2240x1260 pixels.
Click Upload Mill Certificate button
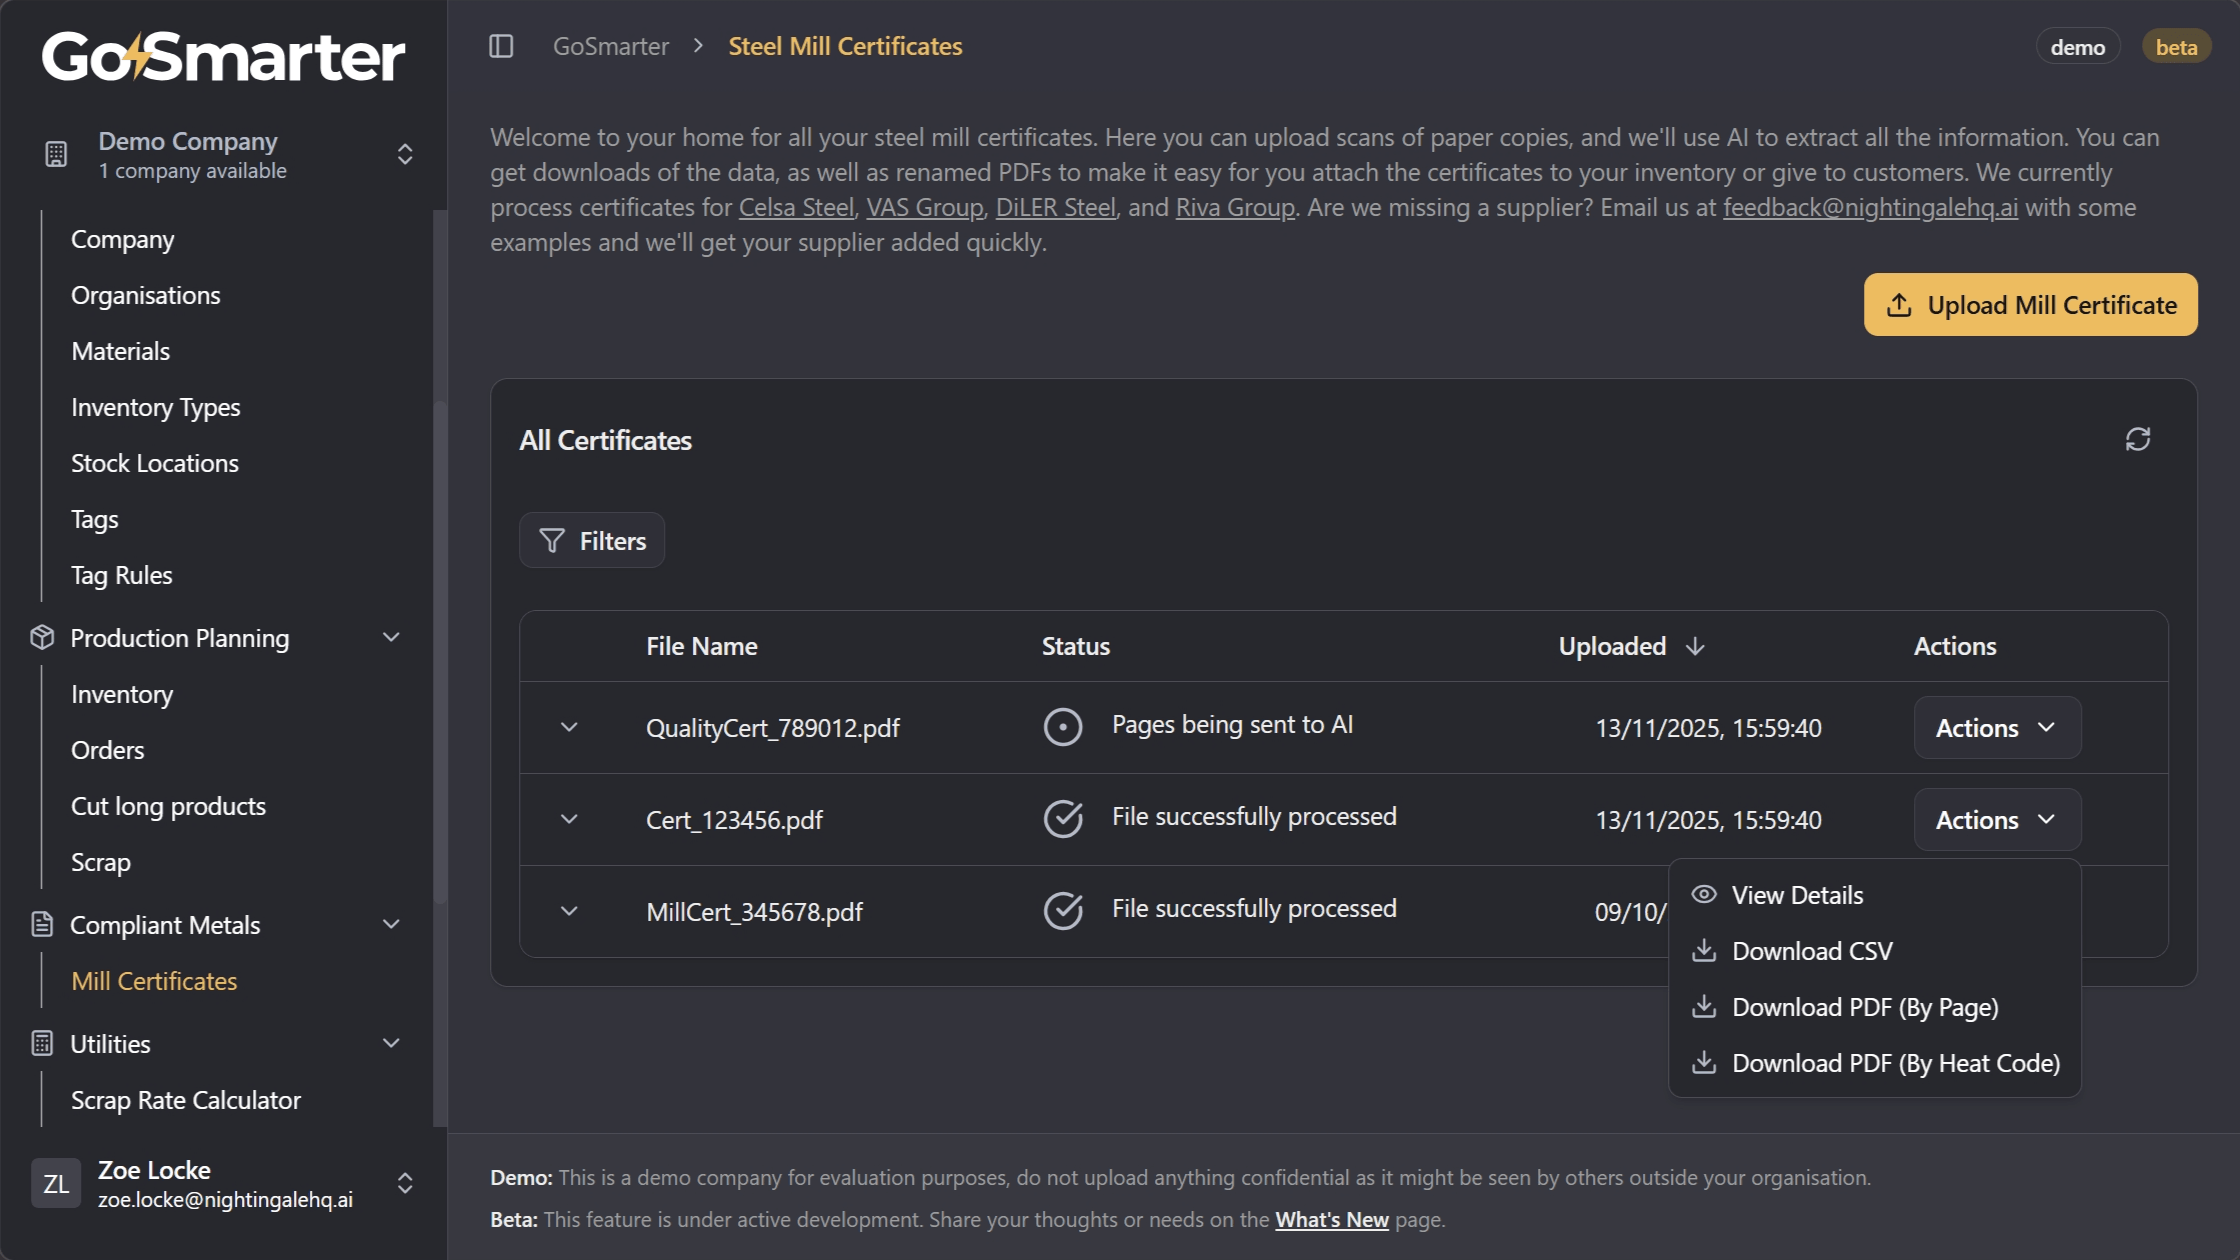(x=2031, y=304)
